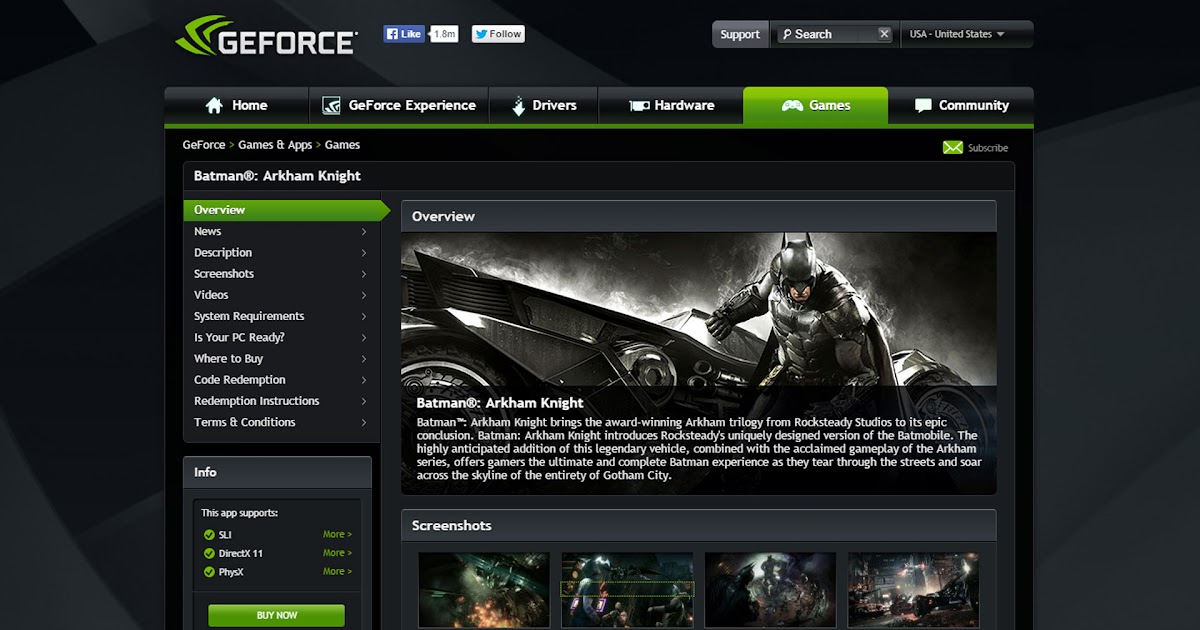Open System Requirements in the sidebar
Image resolution: width=1200 pixels, height=630 pixels.
(x=281, y=316)
